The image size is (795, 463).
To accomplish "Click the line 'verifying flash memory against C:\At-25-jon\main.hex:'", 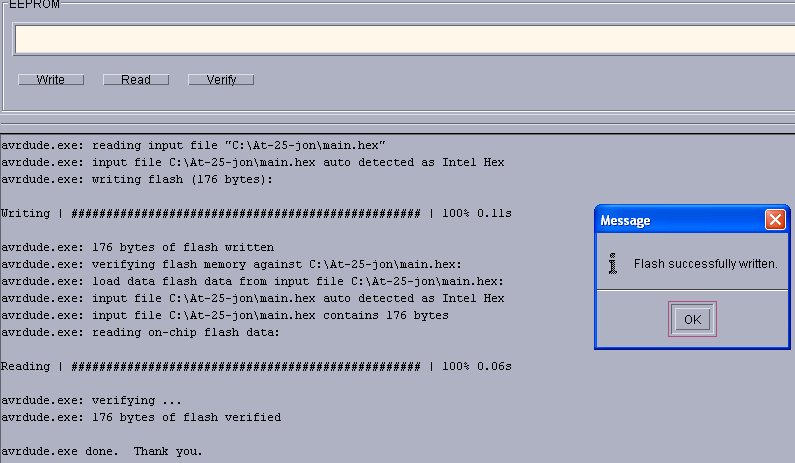I will (231, 264).
